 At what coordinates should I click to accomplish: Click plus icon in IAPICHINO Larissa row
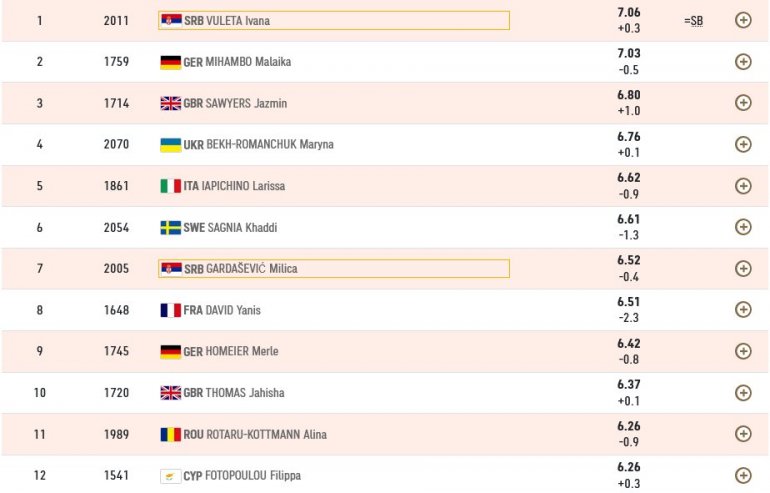coord(743,185)
